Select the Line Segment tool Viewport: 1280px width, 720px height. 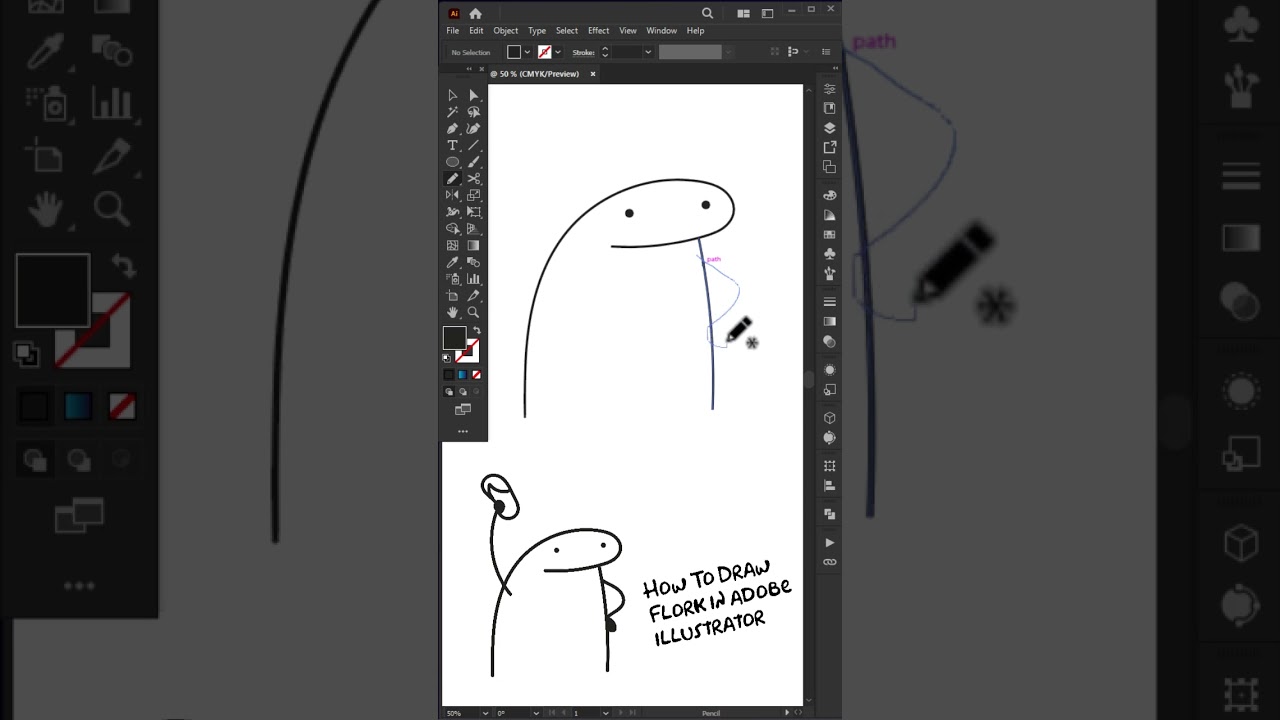tap(474, 145)
